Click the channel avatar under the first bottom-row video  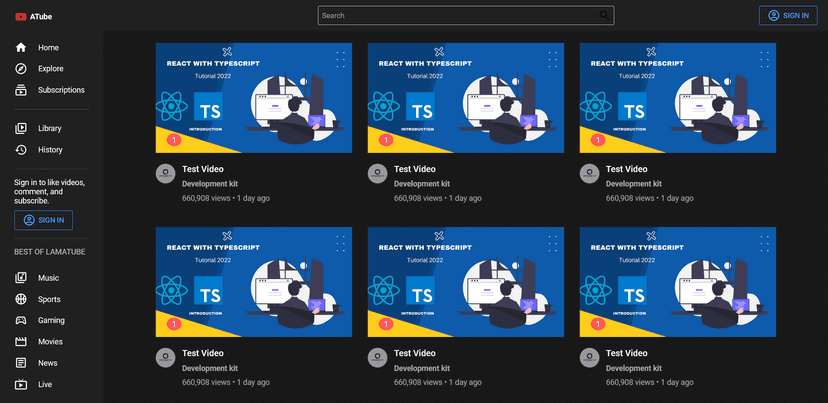pos(165,358)
